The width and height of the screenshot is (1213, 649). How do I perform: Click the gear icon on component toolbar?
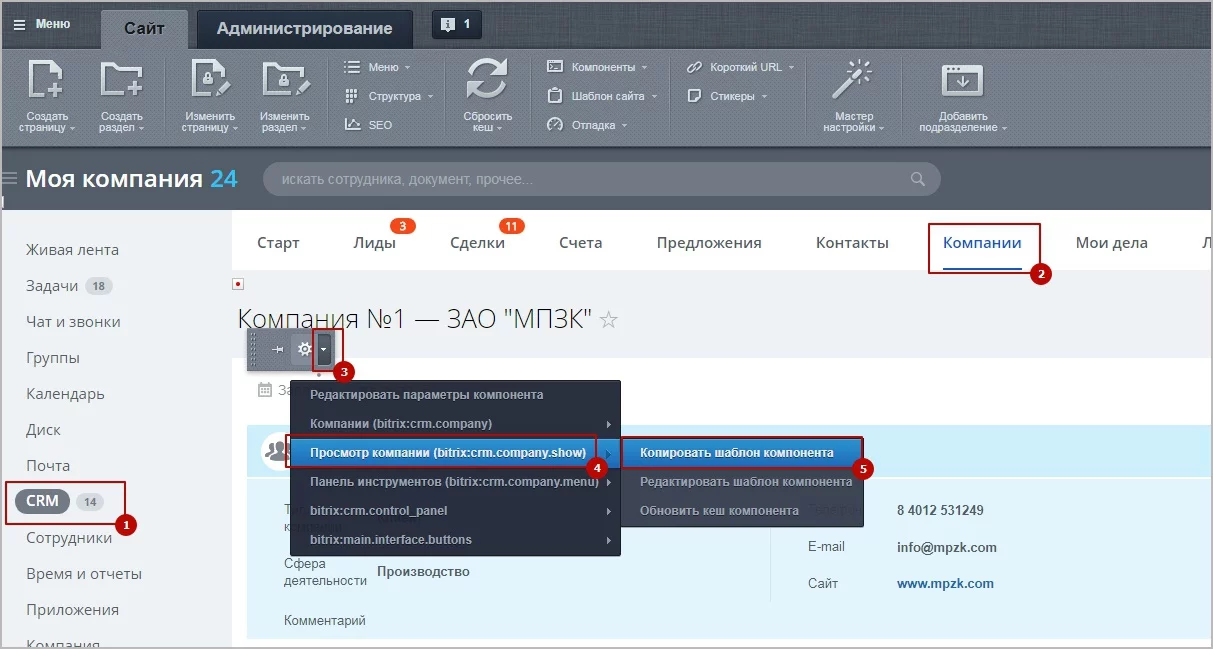click(304, 349)
